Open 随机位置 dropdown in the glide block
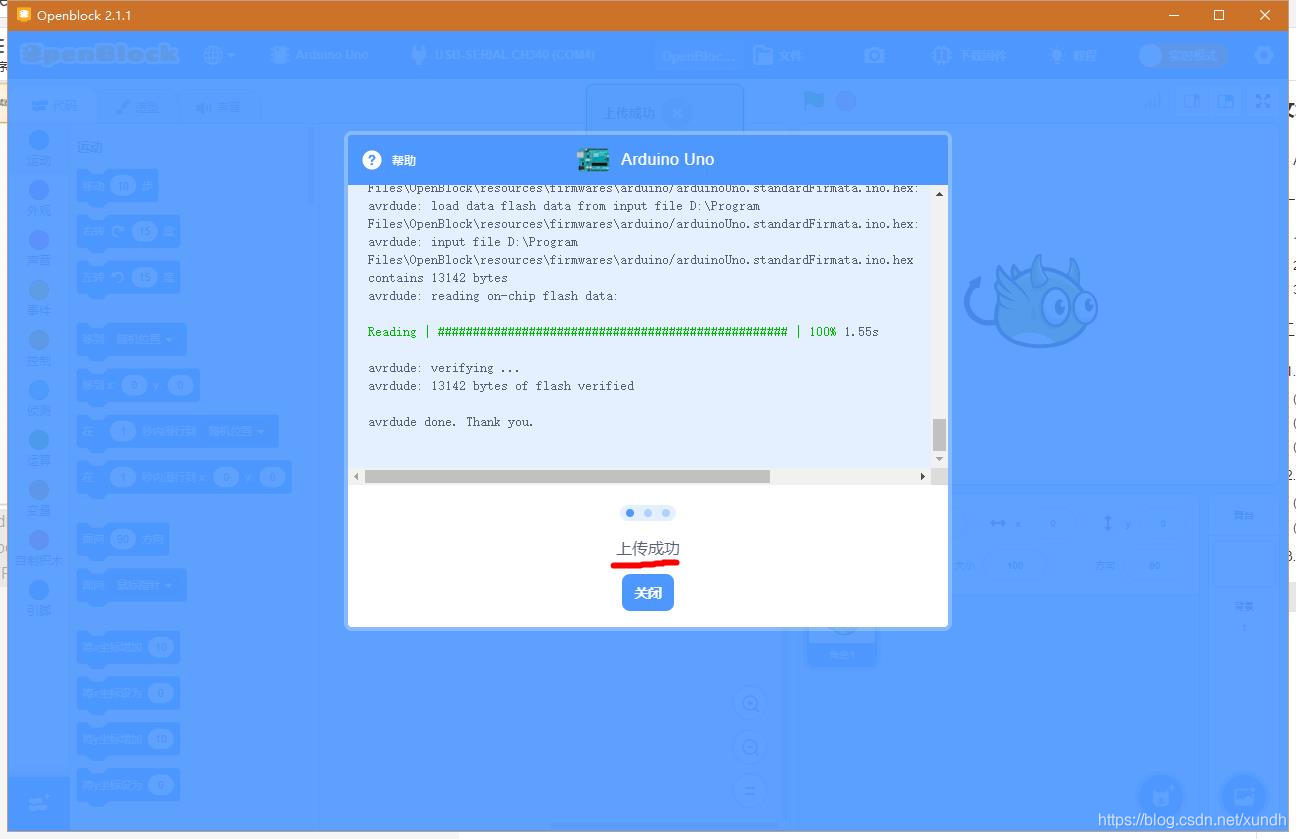Screen dimensions: 1296x839 tap(236, 432)
